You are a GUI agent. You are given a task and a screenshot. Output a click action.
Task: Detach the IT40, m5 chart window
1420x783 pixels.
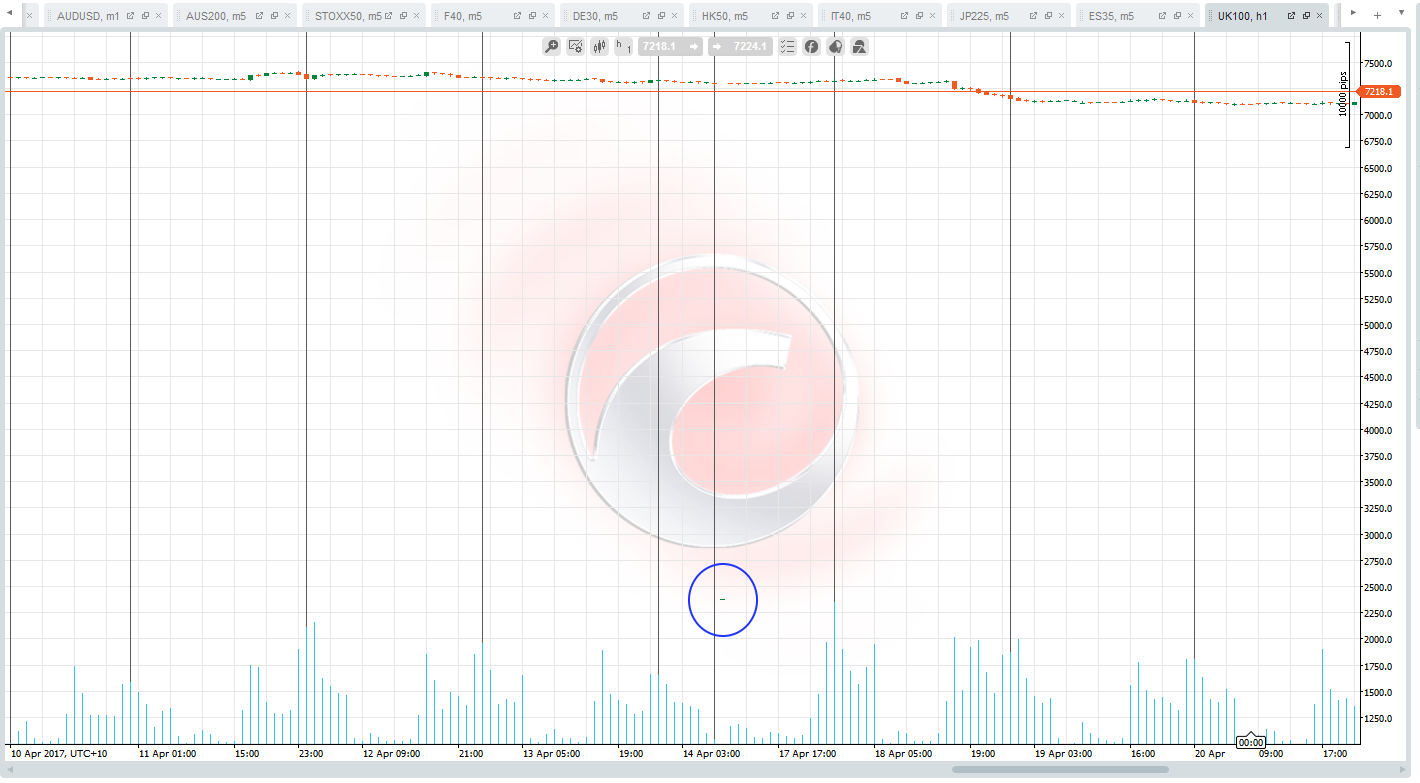pos(919,16)
